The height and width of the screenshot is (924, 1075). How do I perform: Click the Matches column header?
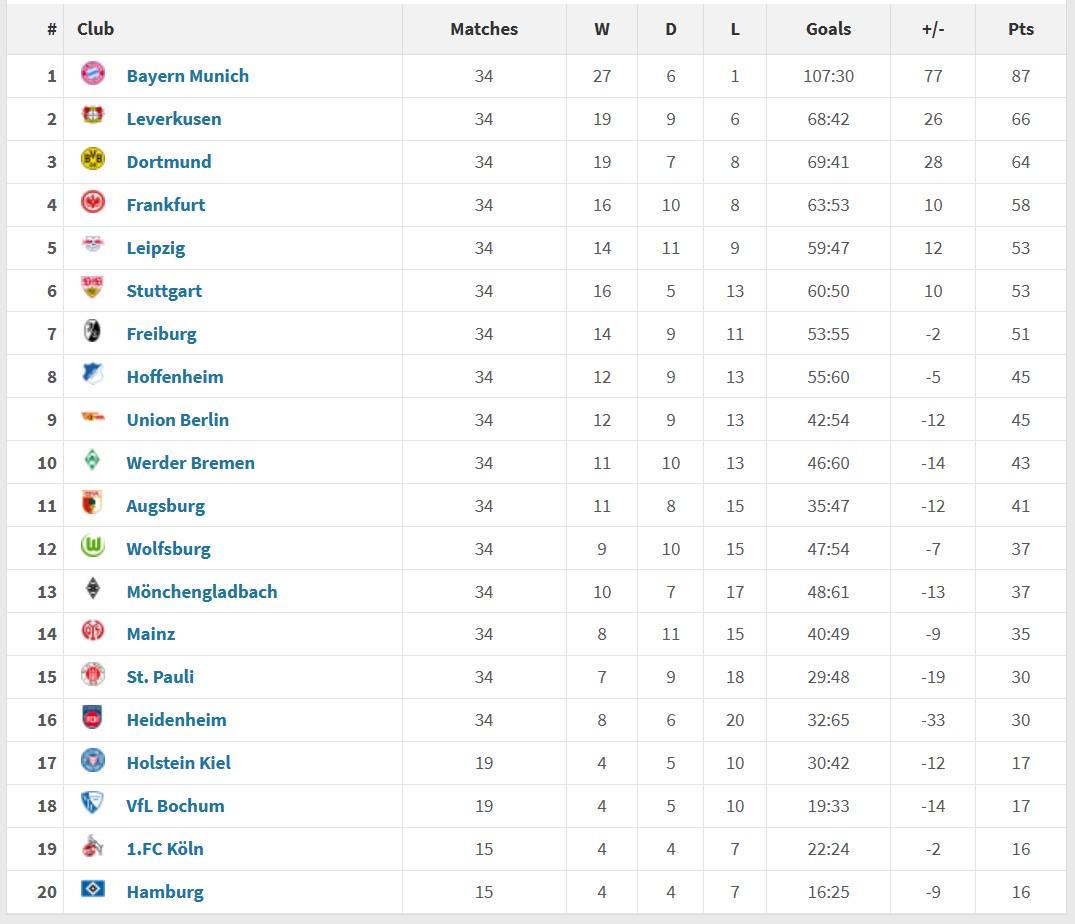[484, 29]
